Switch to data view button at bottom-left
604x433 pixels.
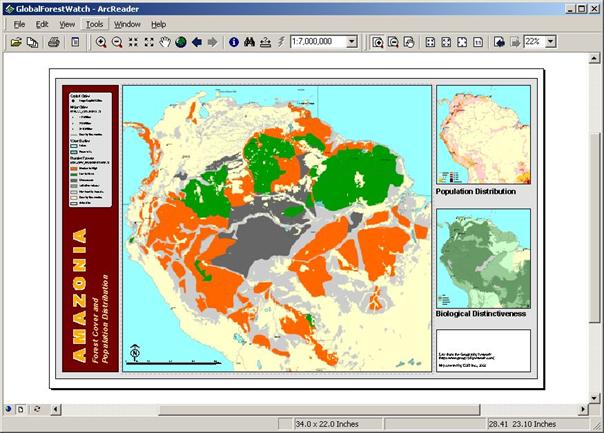click(9, 408)
